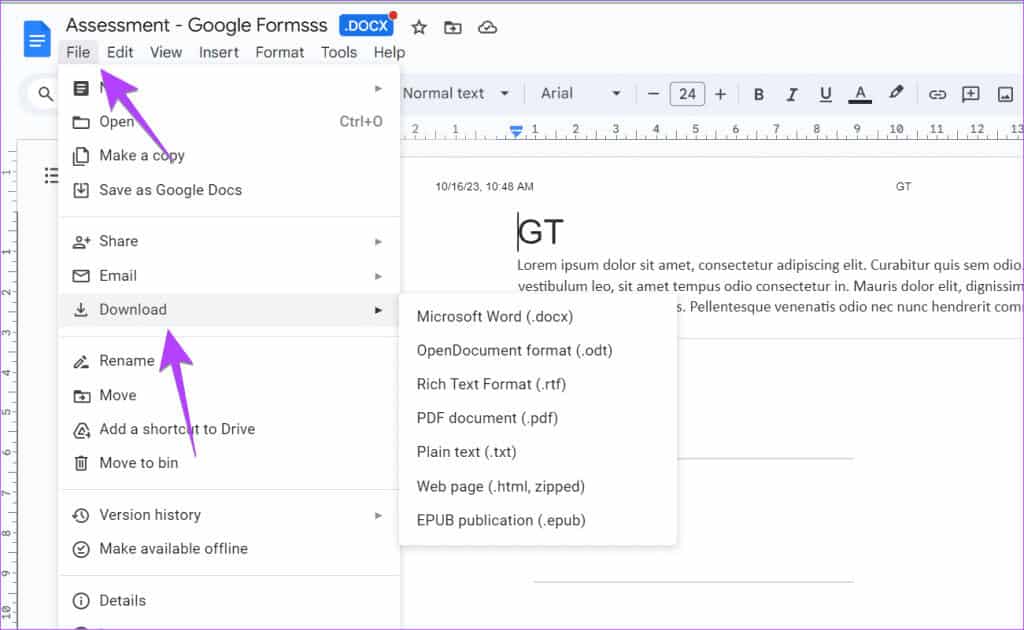The height and width of the screenshot is (630, 1024).
Task: Select Rename in the File menu
Action: click(x=229, y=361)
